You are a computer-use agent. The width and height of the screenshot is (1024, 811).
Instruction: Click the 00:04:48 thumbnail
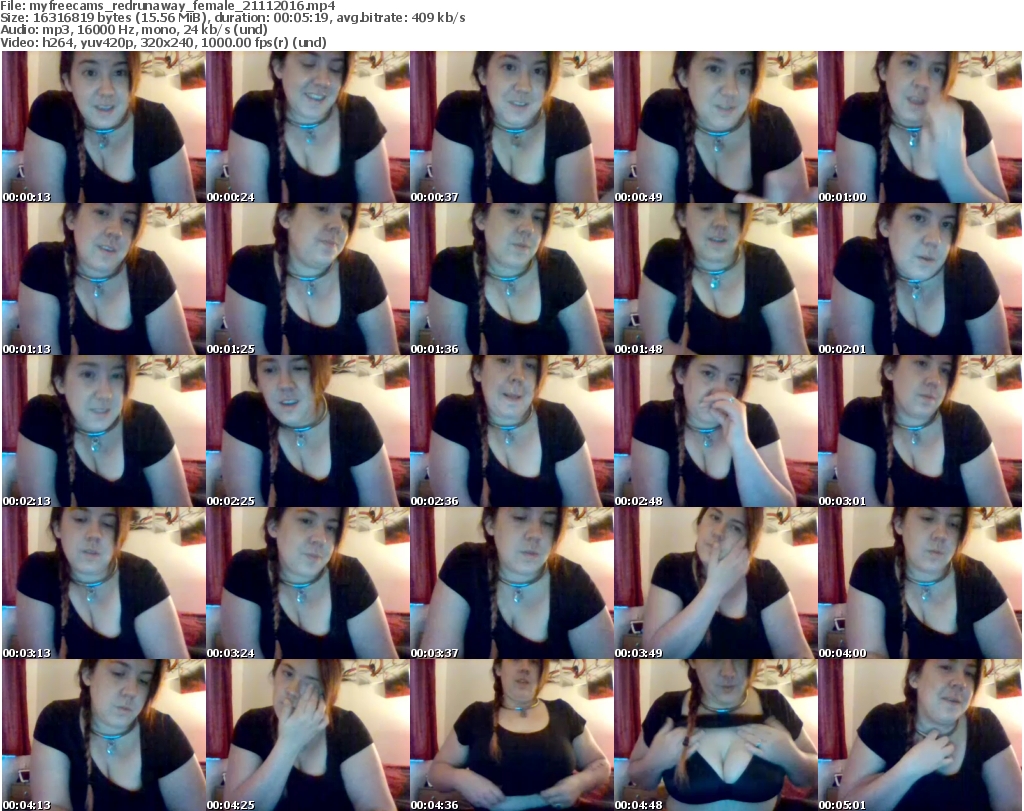click(x=715, y=735)
